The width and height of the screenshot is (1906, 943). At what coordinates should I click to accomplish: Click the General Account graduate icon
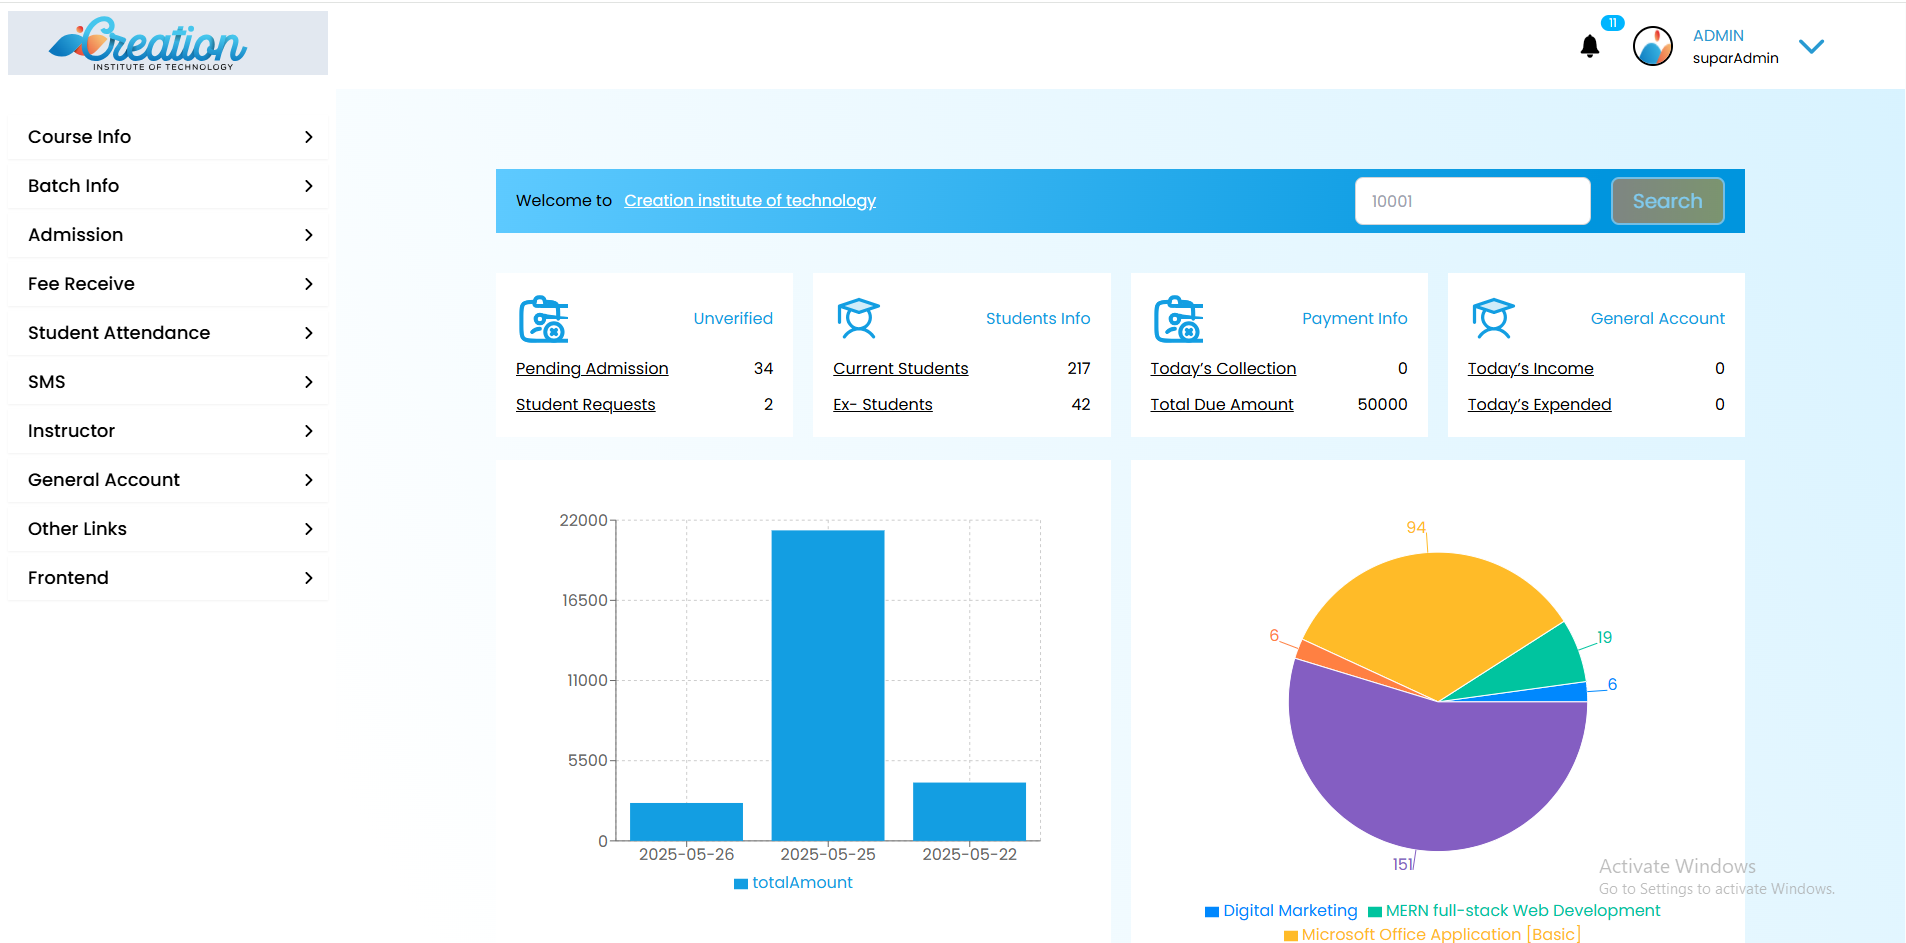click(1493, 318)
